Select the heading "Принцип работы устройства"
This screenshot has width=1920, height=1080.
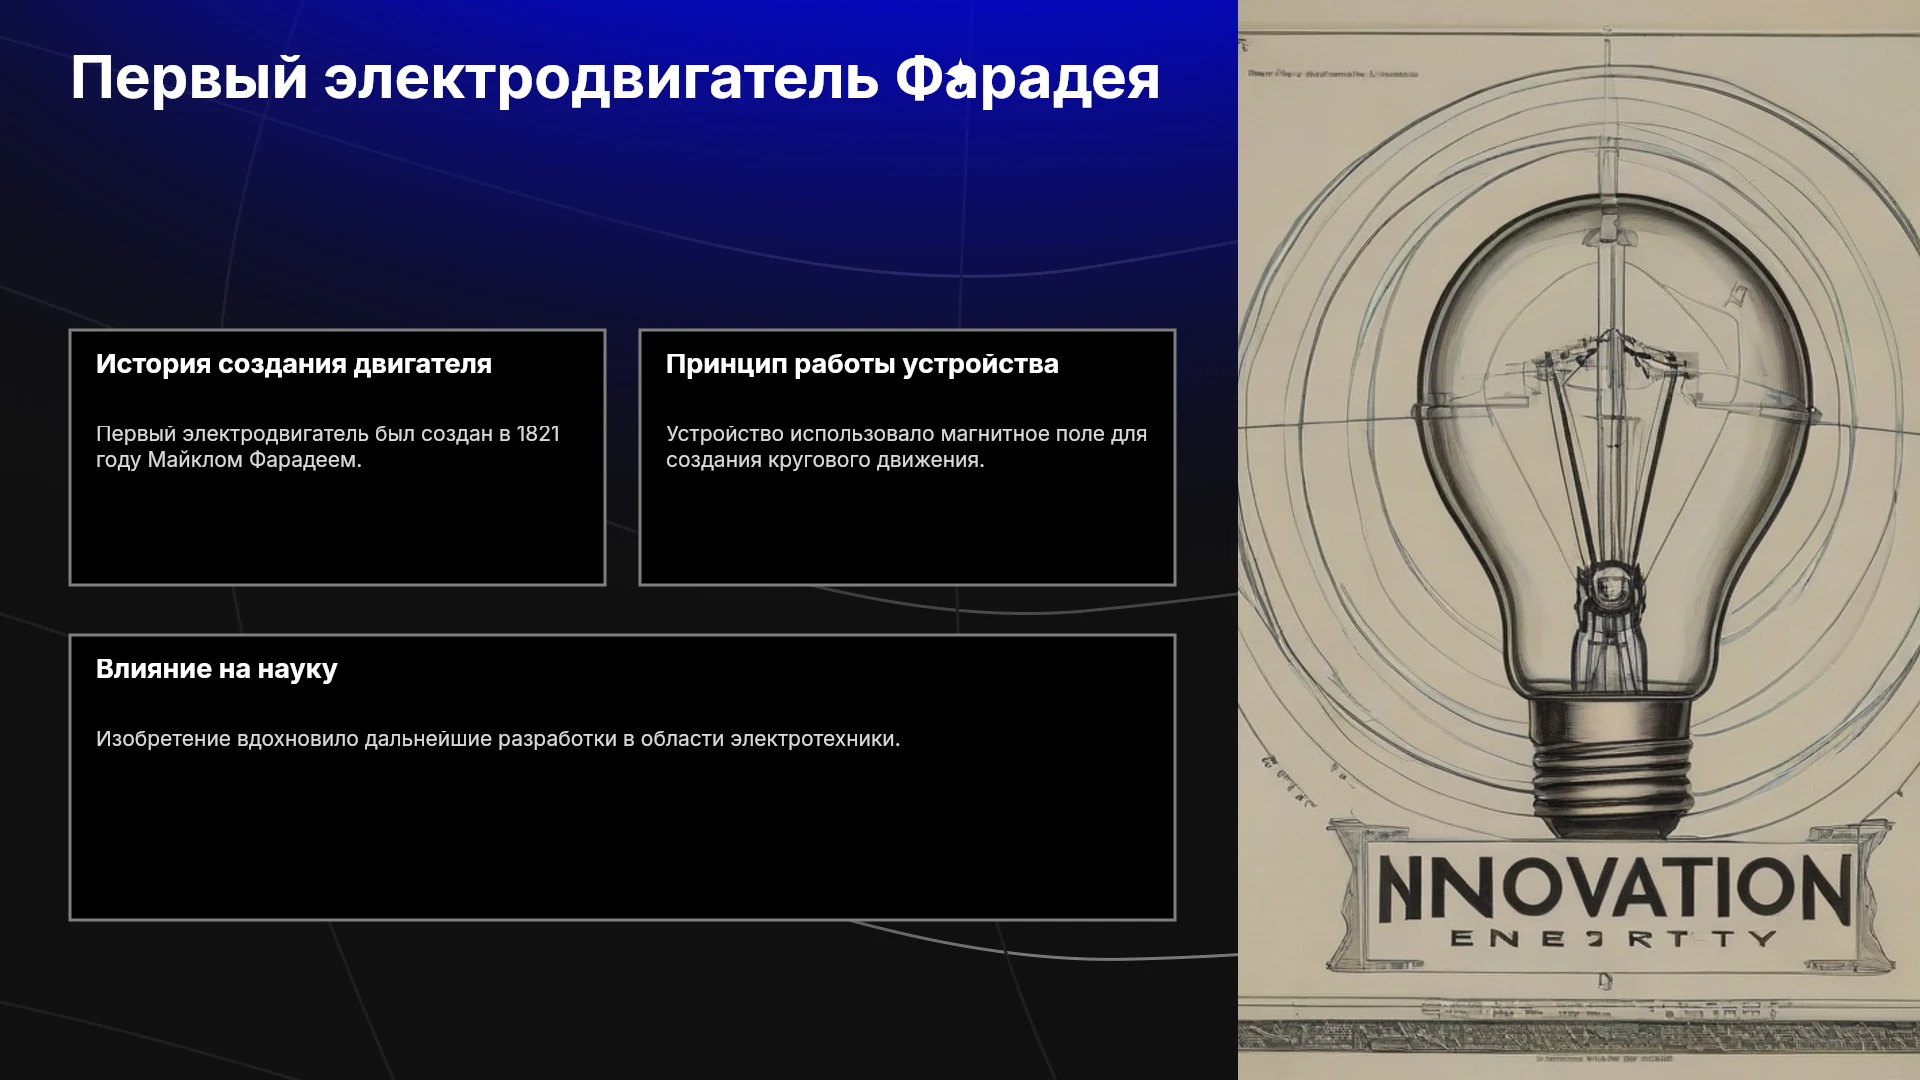point(862,364)
